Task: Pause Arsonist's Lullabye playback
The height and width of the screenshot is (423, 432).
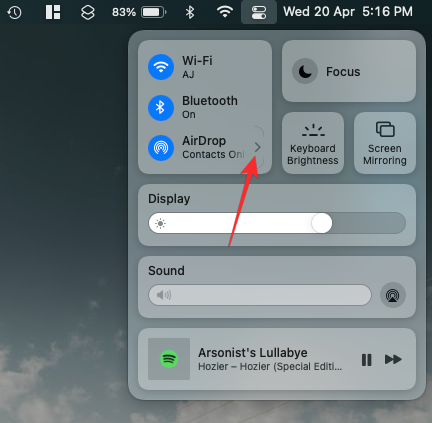Action: [366, 360]
